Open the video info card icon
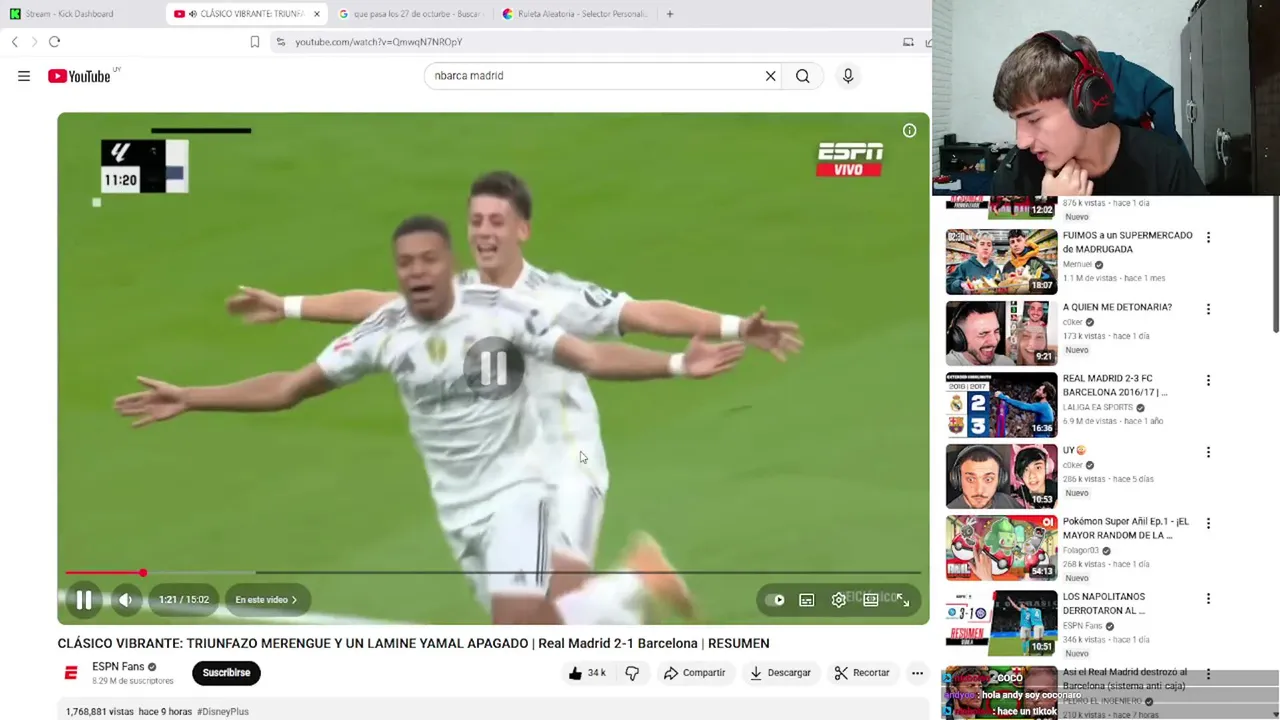Viewport: 1280px width, 720px height. pyautogui.click(x=909, y=131)
